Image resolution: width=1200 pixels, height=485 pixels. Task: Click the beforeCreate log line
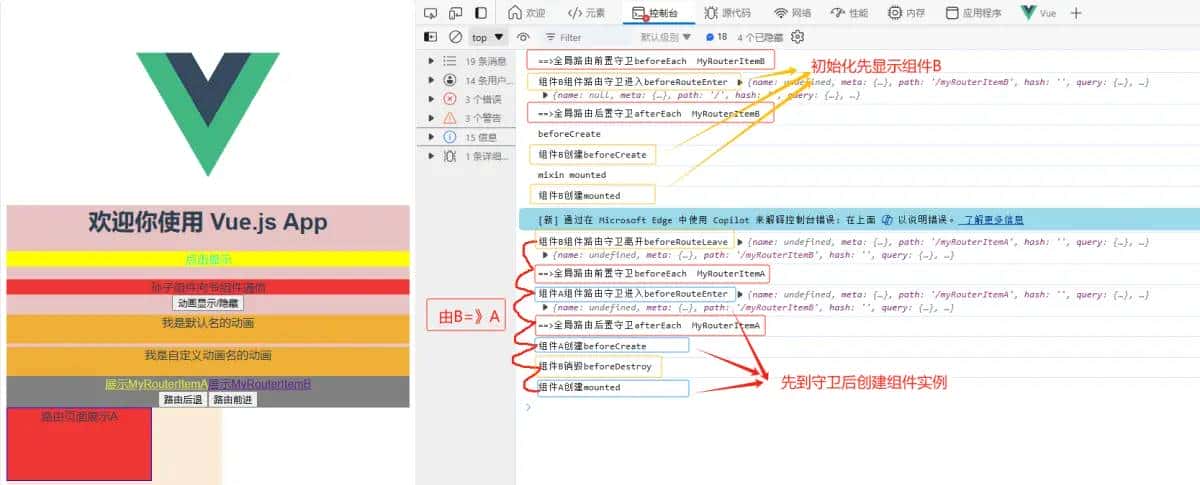coord(569,133)
